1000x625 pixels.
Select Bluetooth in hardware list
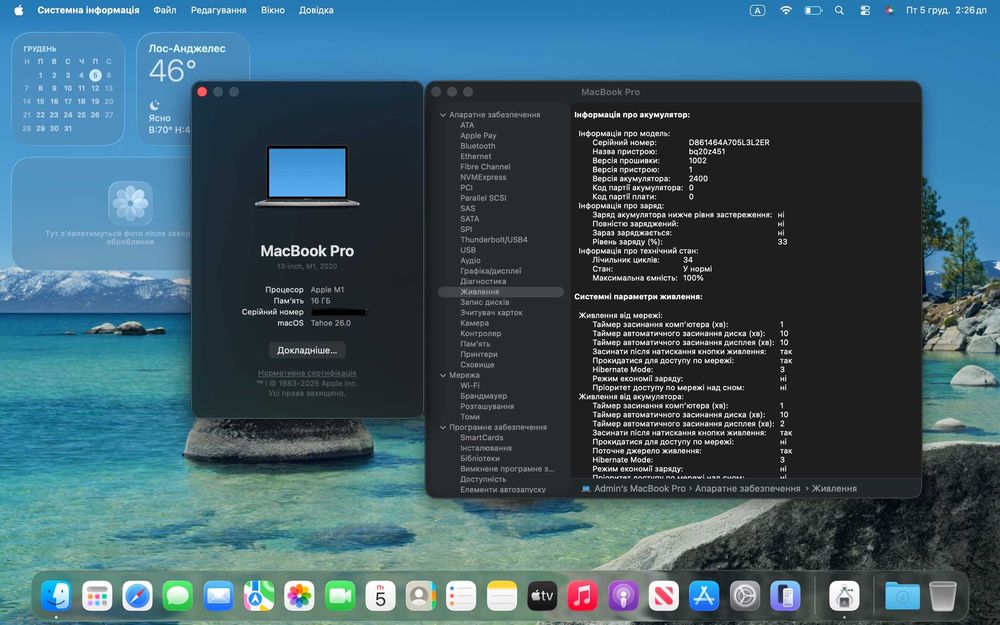(x=478, y=146)
